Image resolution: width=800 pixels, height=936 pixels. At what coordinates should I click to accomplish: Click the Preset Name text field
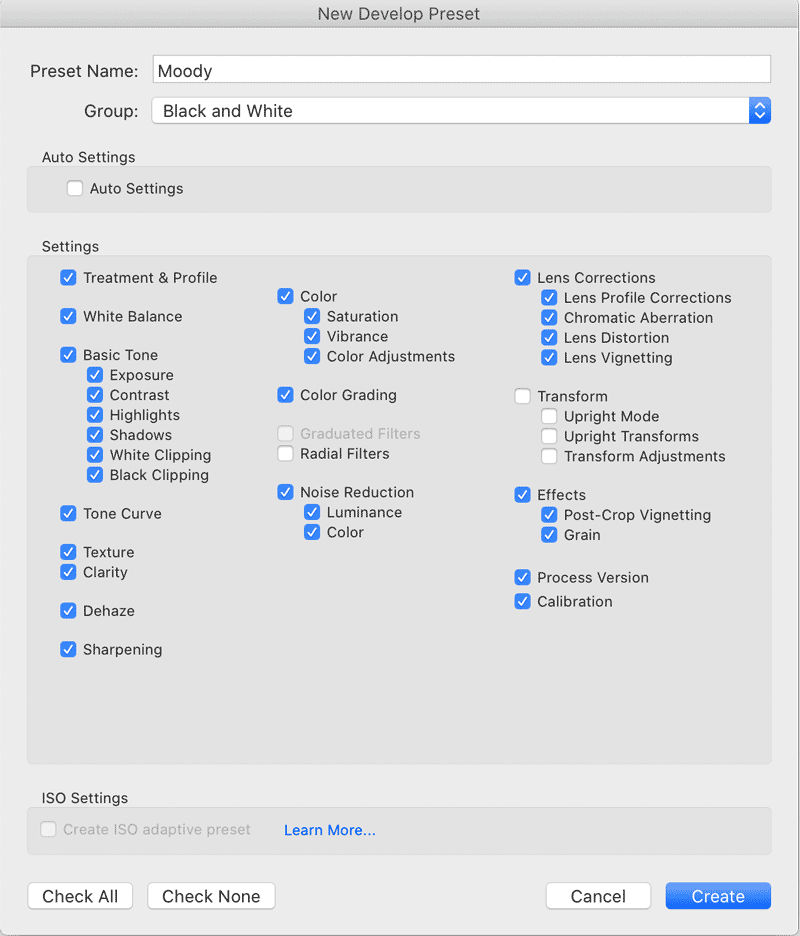(x=461, y=70)
